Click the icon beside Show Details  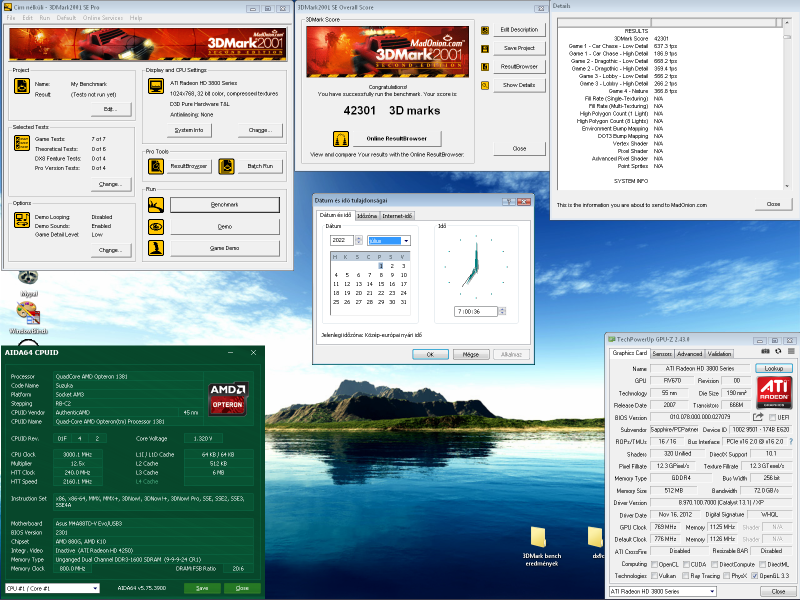(x=485, y=85)
